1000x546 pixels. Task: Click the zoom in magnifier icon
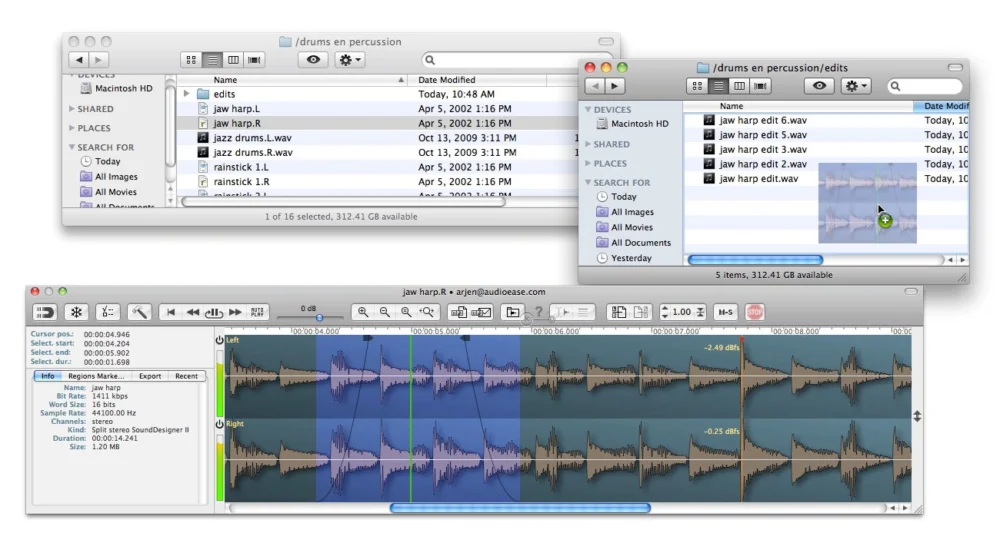[363, 312]
